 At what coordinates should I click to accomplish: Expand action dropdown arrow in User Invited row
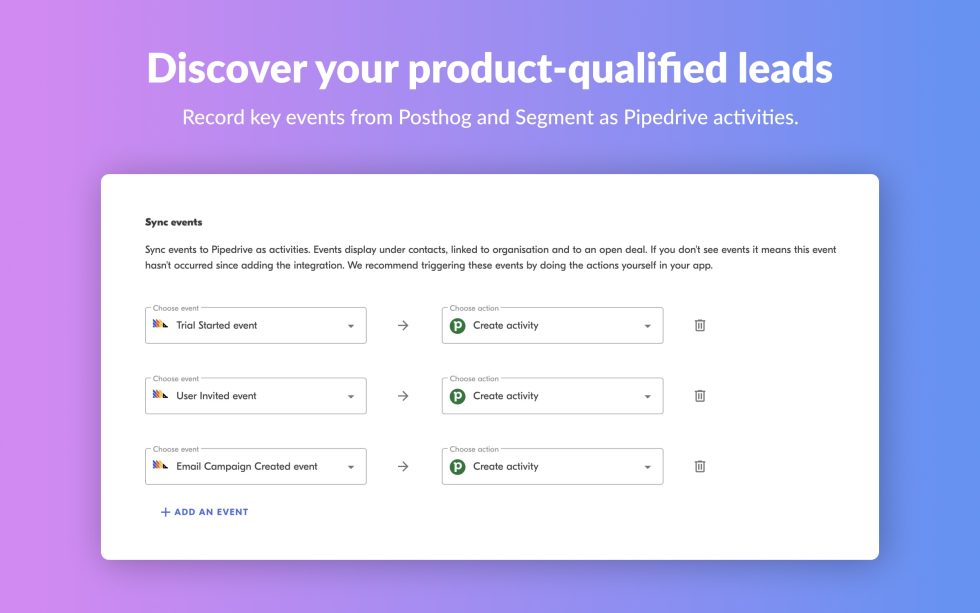click(x=648, y=397)
